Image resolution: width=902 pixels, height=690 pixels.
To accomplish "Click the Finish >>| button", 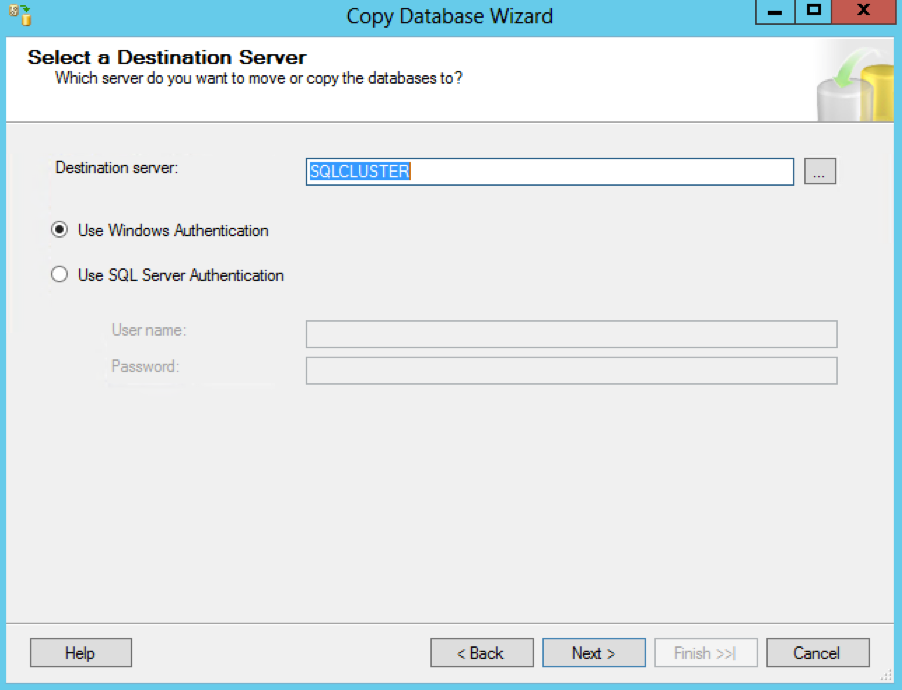I will tap(705, 653).
